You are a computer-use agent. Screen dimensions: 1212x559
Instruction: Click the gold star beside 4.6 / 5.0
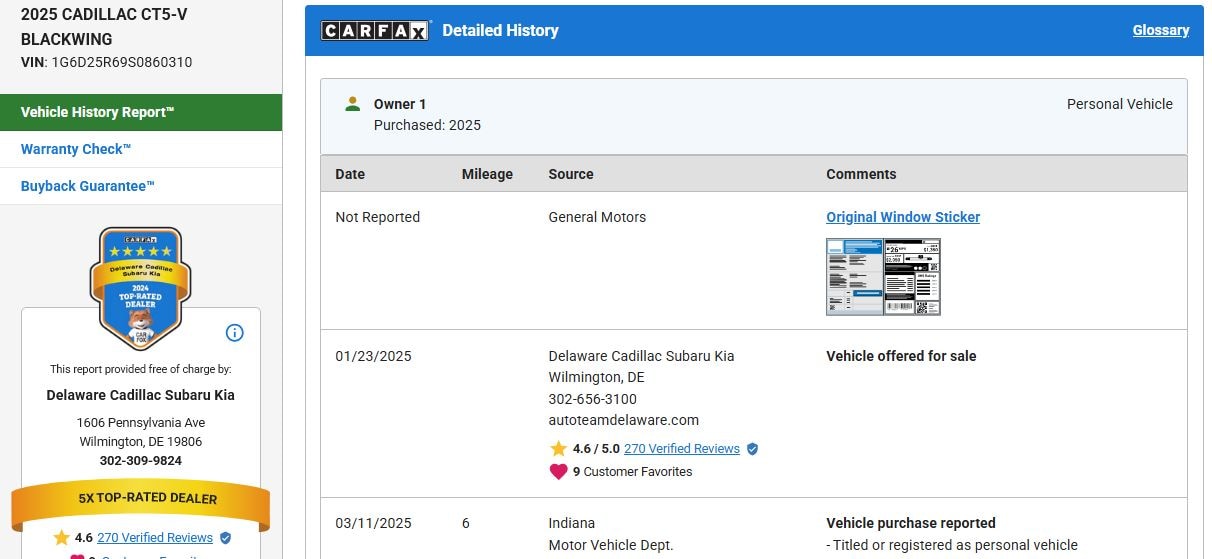pyautogui.click(x=558, y=449)
